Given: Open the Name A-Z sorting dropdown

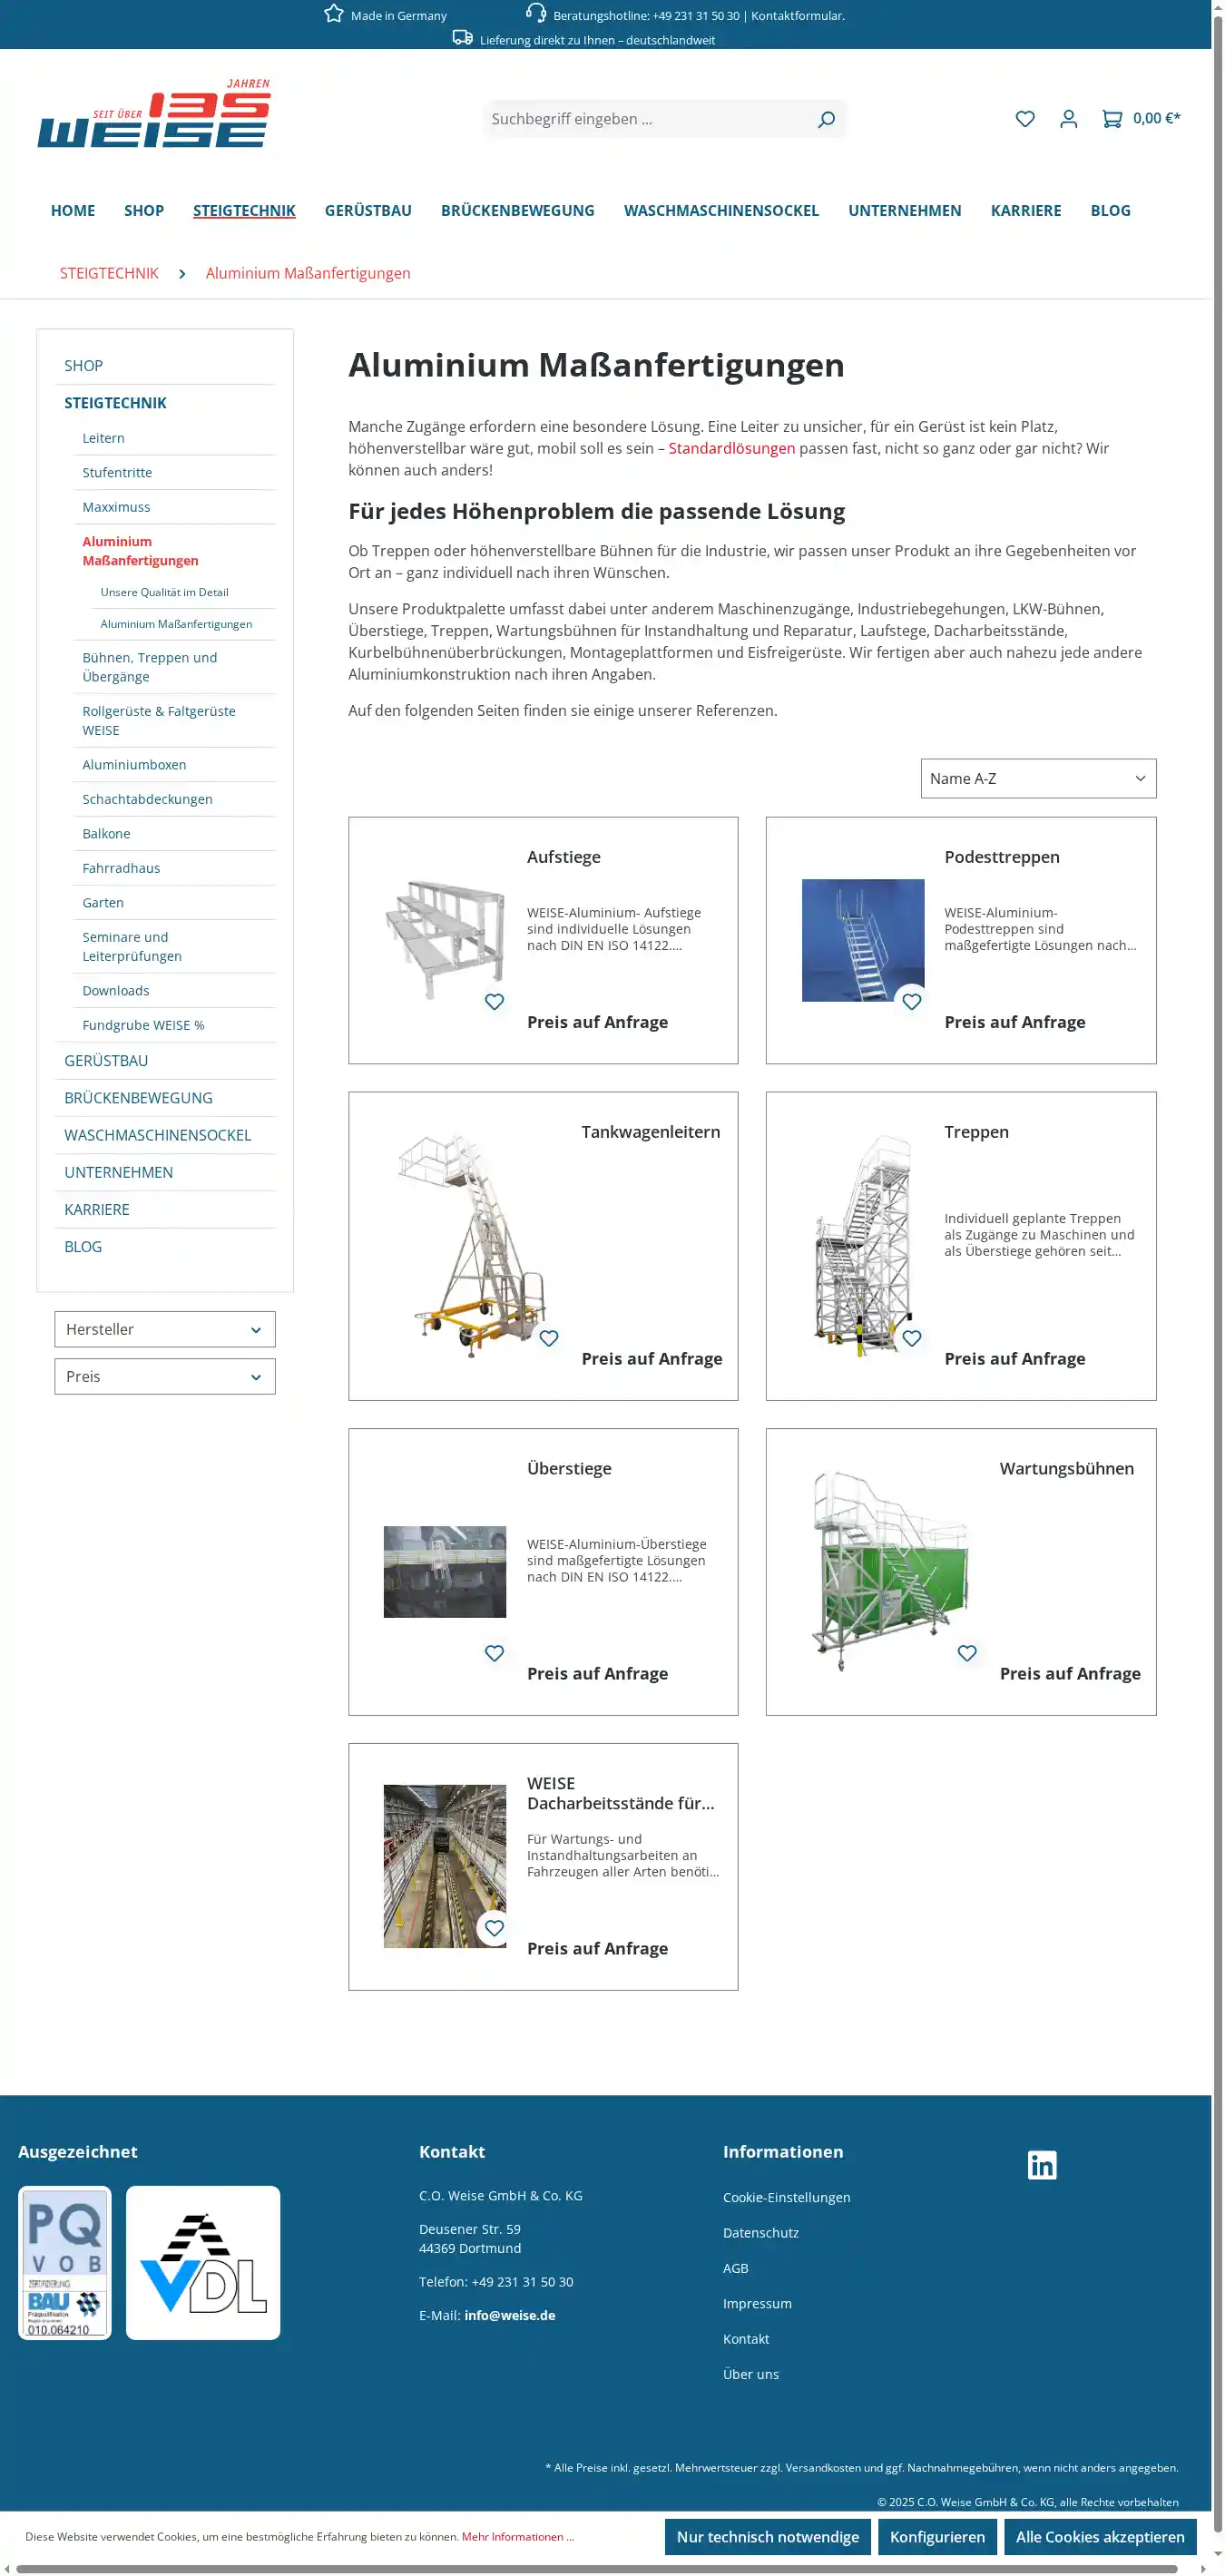Looking at the screenshot, I should tap(1037, 778).
